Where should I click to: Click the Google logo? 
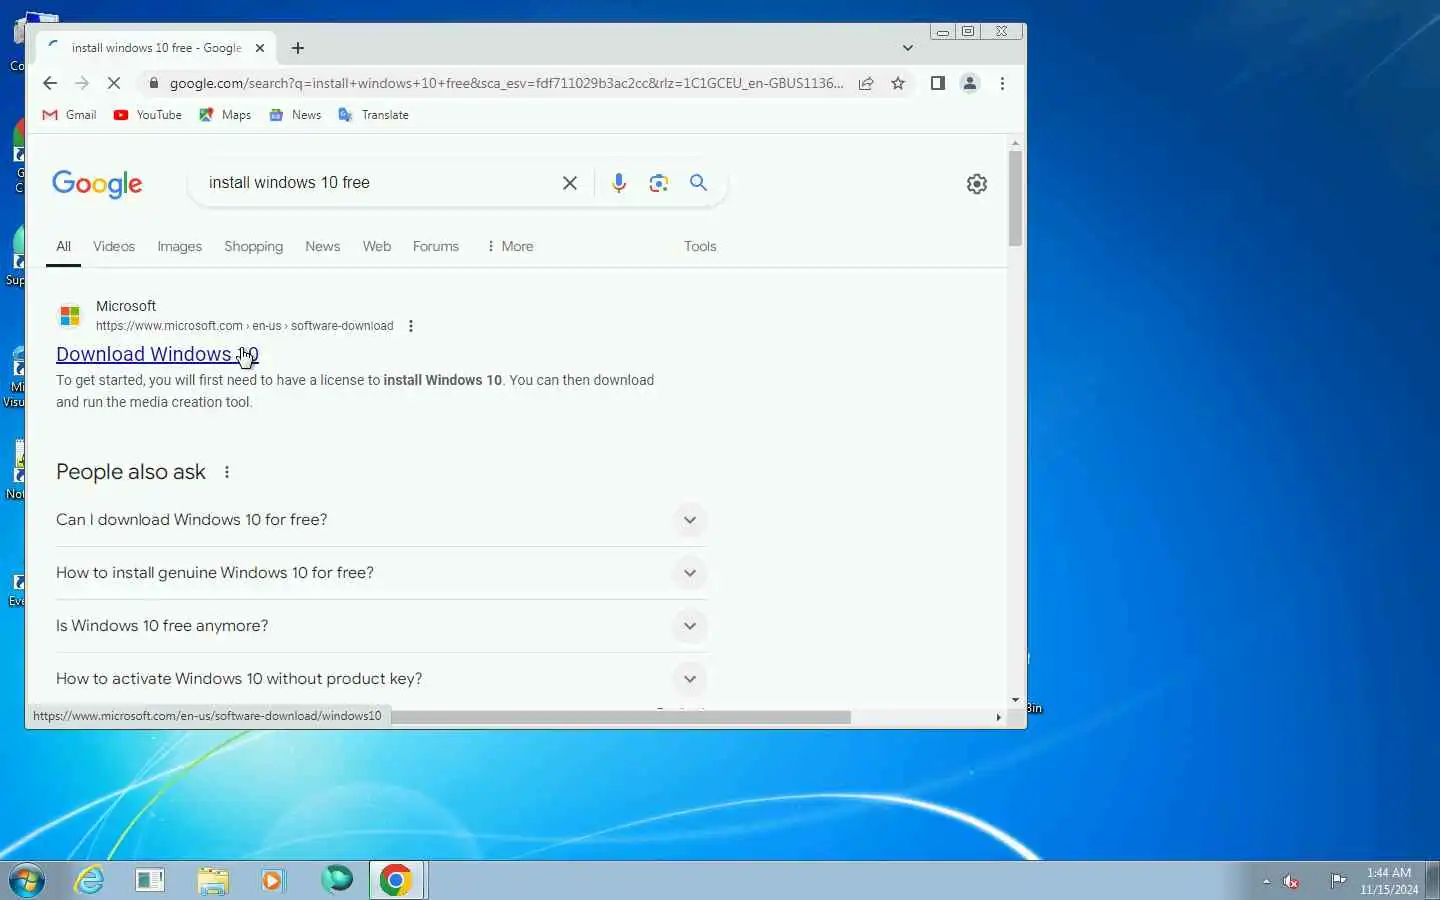click(97, 184)
